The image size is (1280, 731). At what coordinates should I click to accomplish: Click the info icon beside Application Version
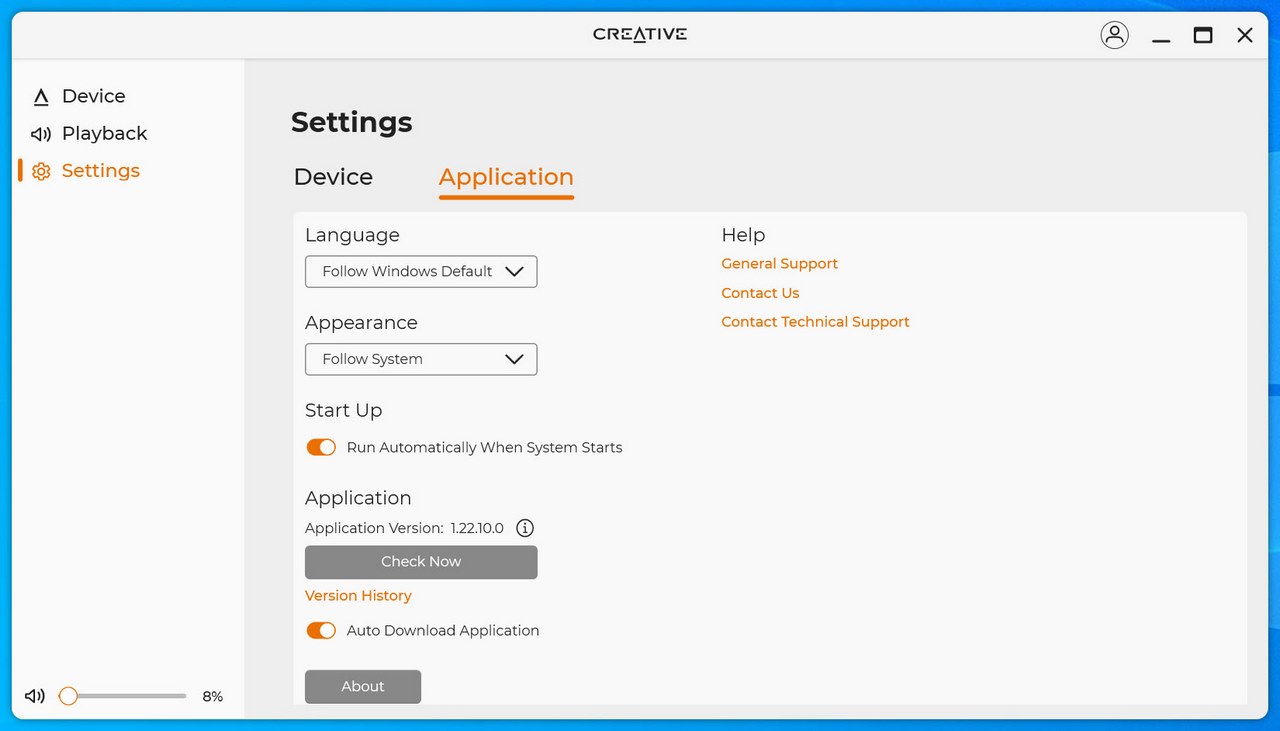pos(525,528)
